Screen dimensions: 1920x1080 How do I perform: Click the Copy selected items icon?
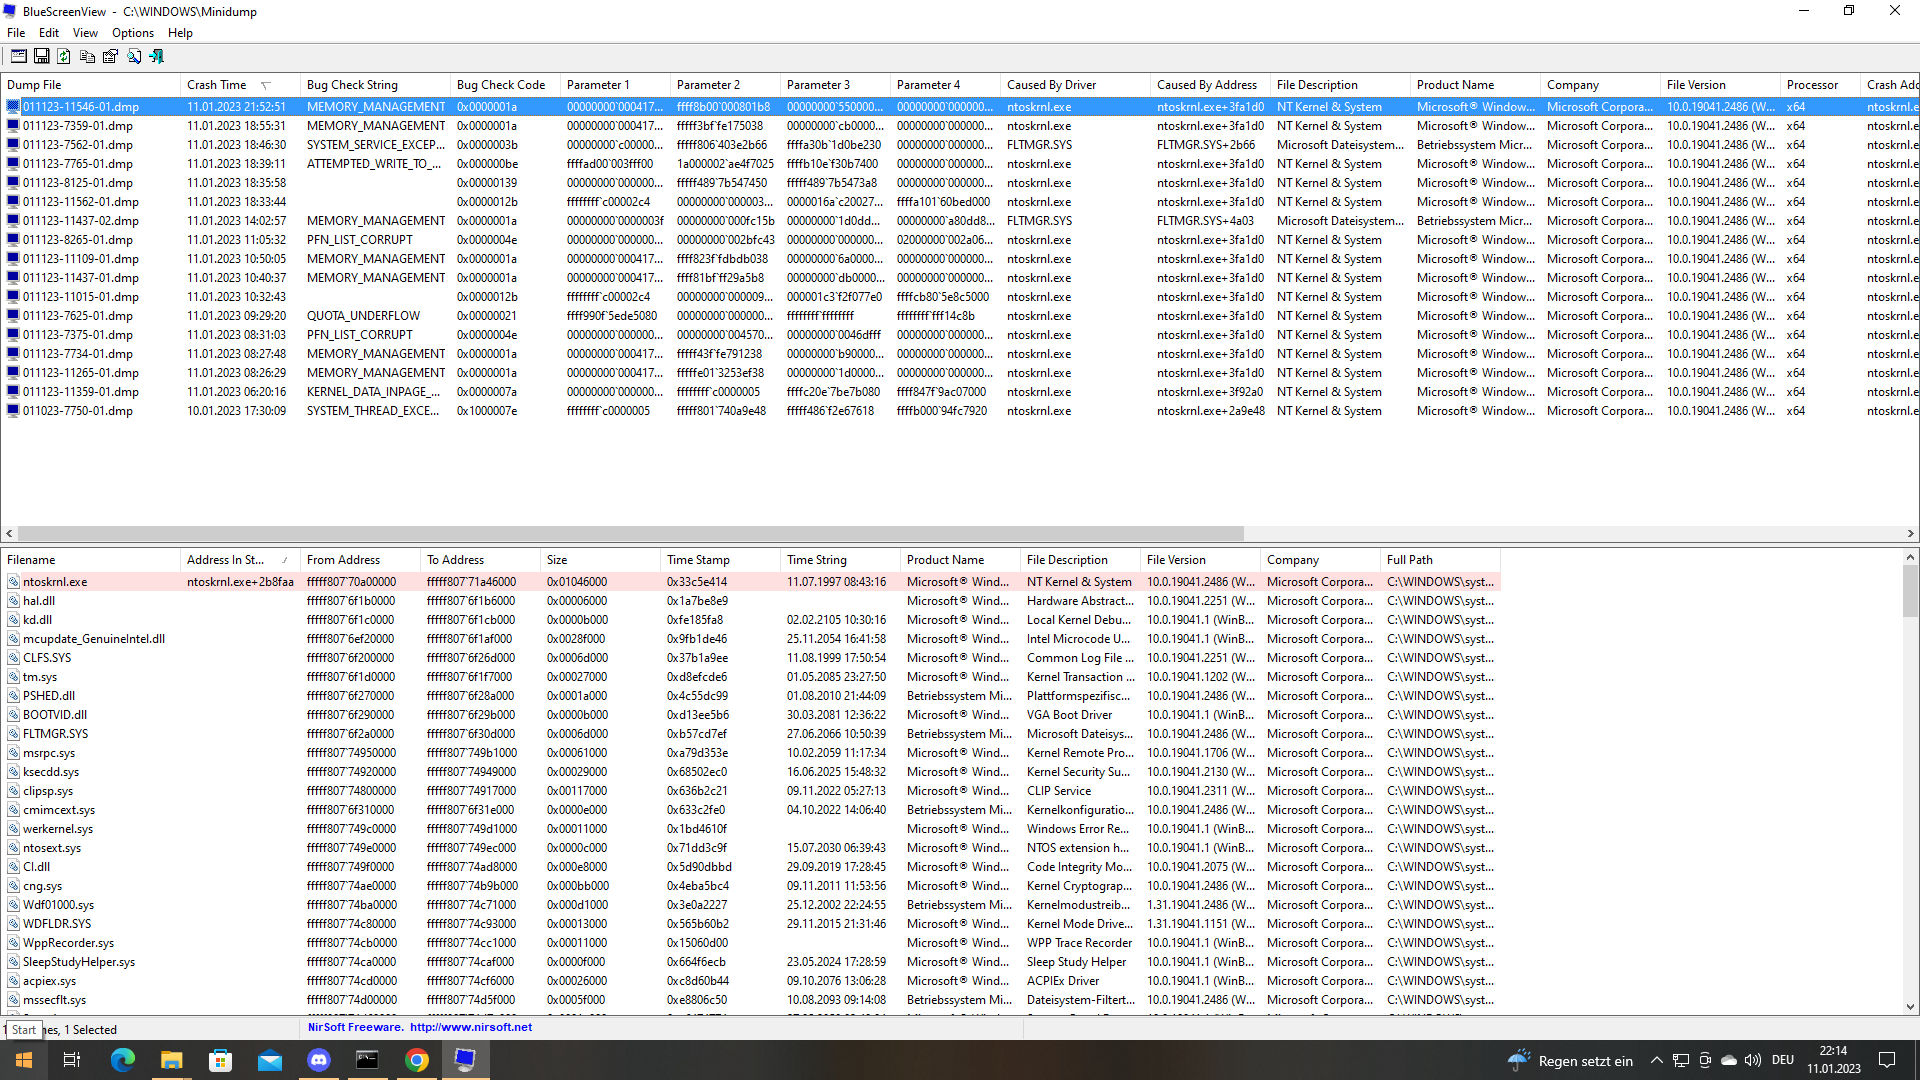pyautogui.click(x=87, y=57)
